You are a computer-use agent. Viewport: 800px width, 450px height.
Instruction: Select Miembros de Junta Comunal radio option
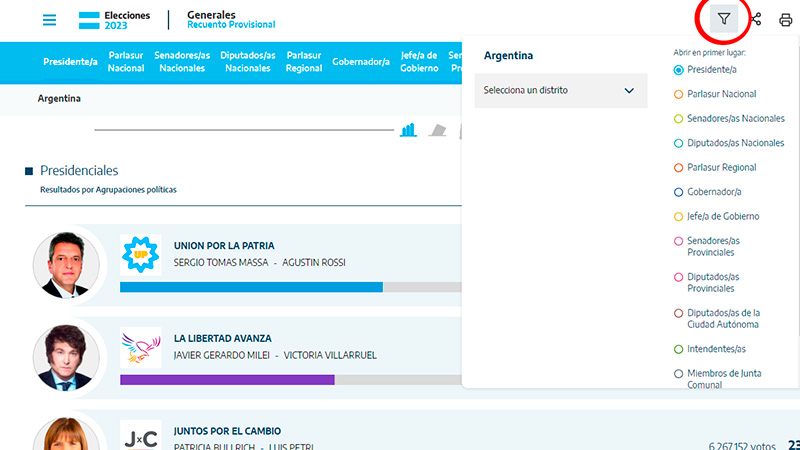tap(679, 374)
